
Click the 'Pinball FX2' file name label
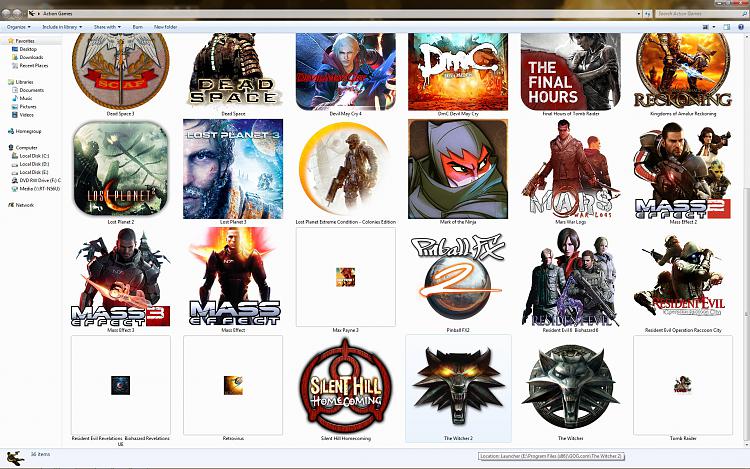click(x=458, y=330)
